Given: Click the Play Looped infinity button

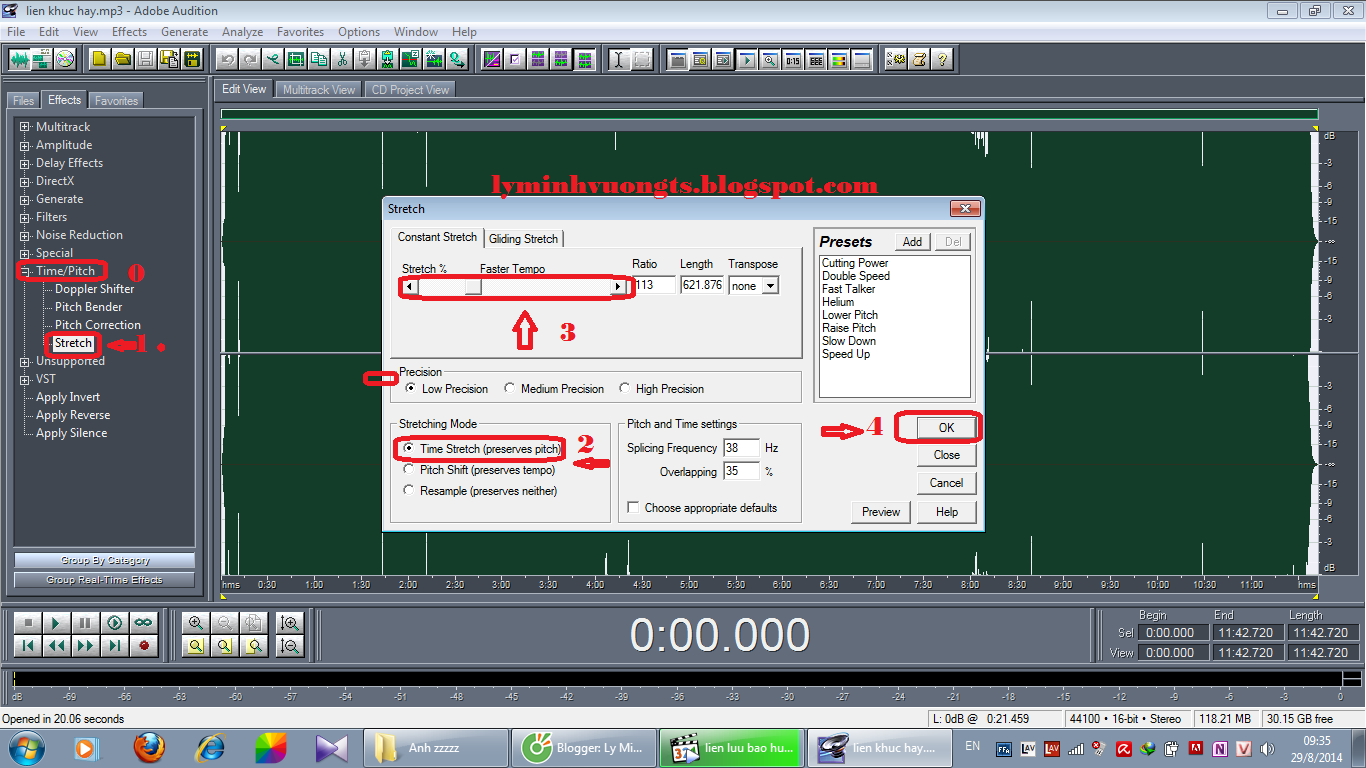Looking at the screenshot, I should point(144,623).
